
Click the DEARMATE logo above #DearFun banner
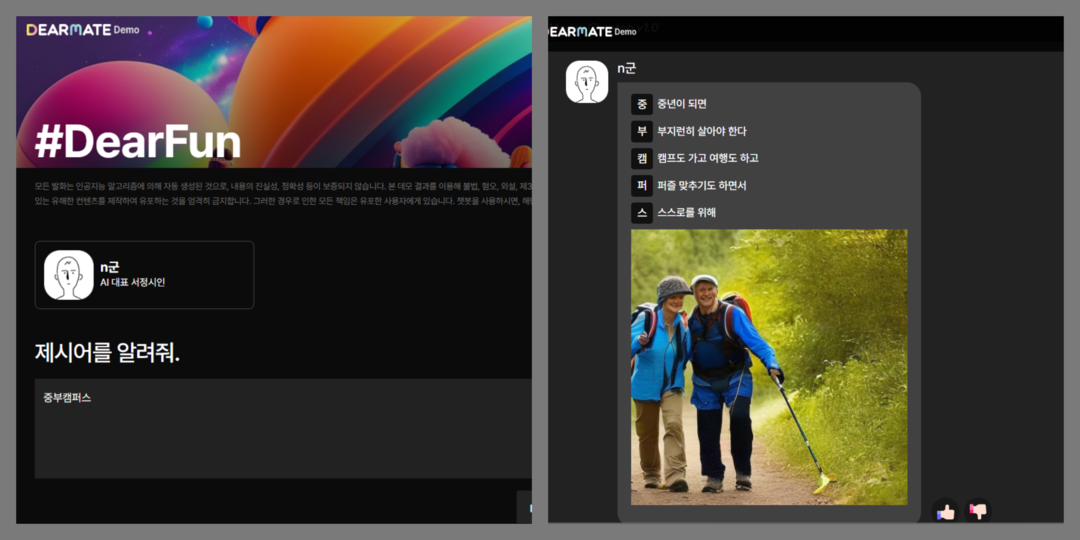click(x=68, y=30)
